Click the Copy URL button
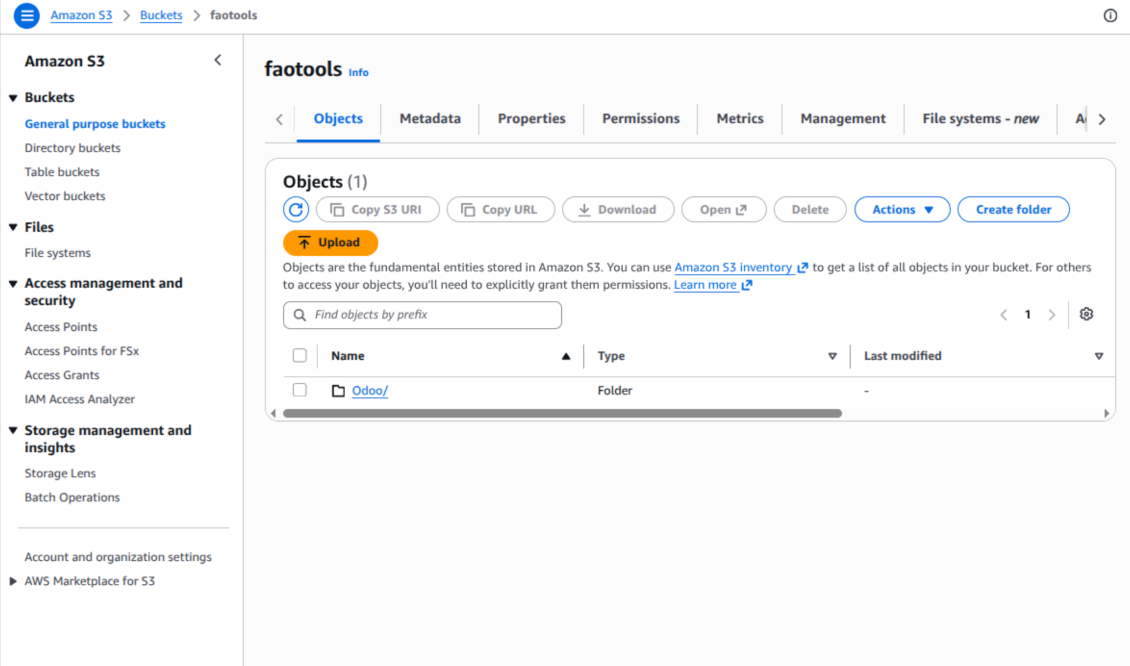This screenshot has width=1130, height=666. point(501,210)
